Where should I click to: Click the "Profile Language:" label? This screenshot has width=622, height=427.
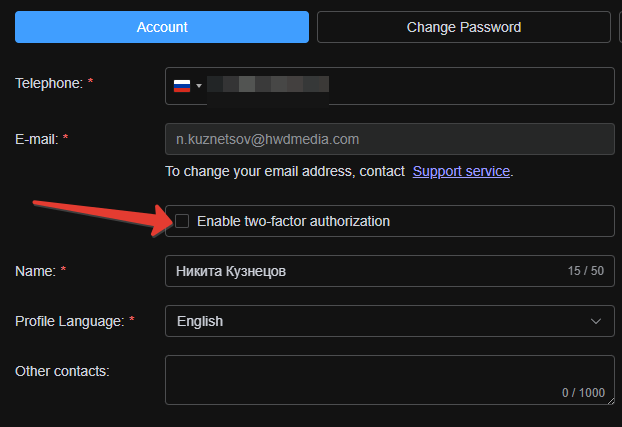pos(69,321)
